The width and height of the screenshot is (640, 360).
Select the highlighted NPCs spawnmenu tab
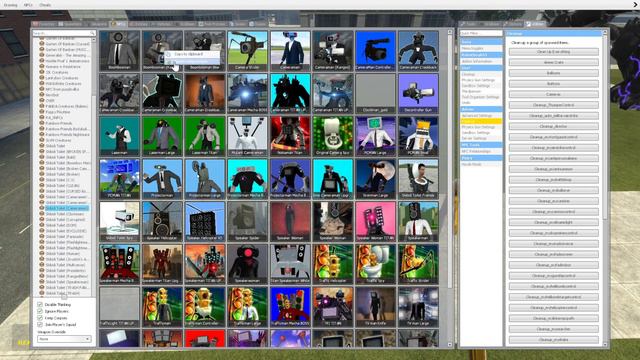pos(119,24)
